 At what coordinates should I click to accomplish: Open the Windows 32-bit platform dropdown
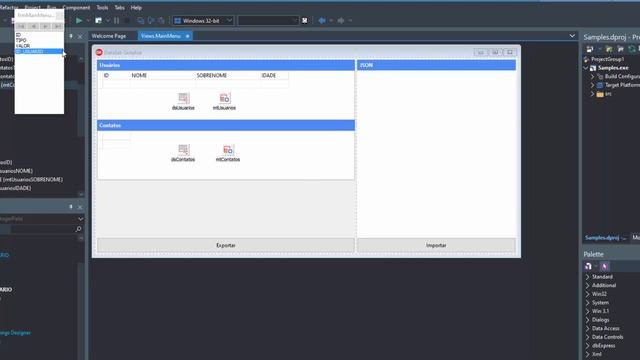229,20
